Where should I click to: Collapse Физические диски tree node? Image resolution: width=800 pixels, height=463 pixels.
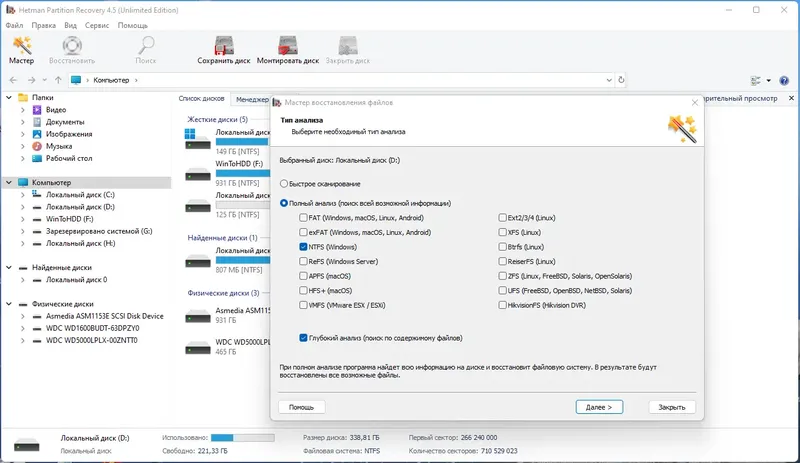[x=9, y=304]
